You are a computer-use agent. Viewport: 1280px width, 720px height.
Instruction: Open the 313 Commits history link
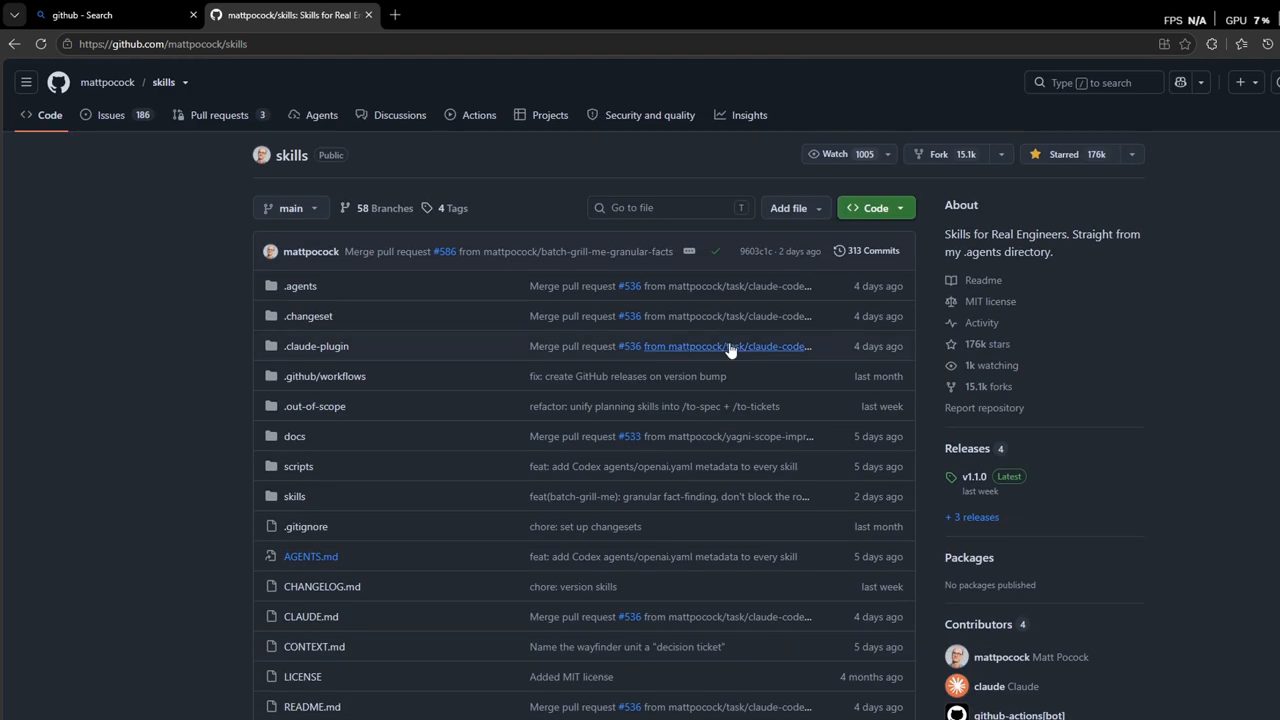pos(867,251)
